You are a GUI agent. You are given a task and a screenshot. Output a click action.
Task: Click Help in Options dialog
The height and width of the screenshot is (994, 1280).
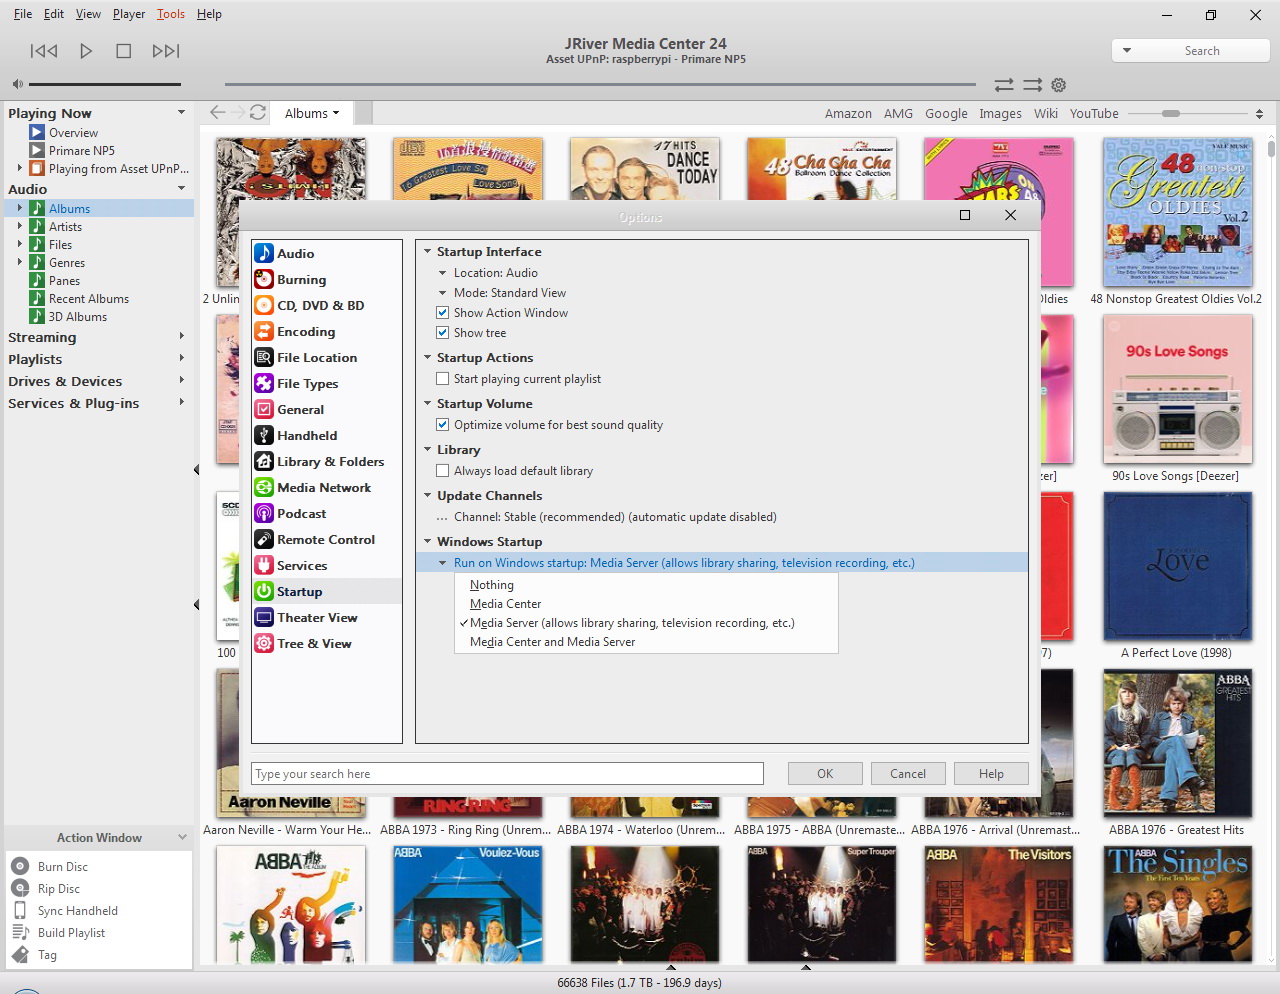point(991,774)
